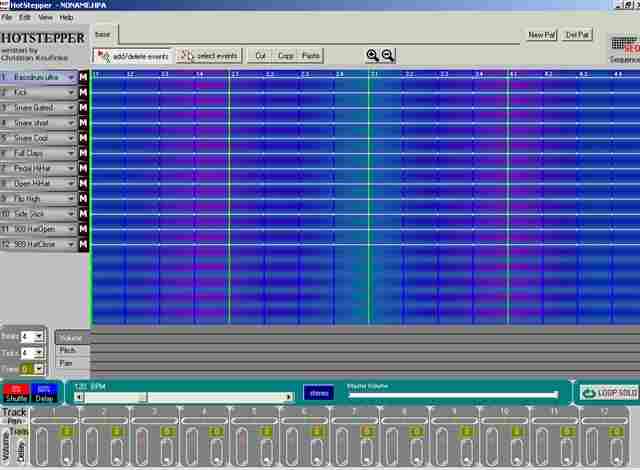Screen dimensions: 640x470
Task: Activate the add/delete events tool
Action: pyautogui.click(x=133, y=56)
